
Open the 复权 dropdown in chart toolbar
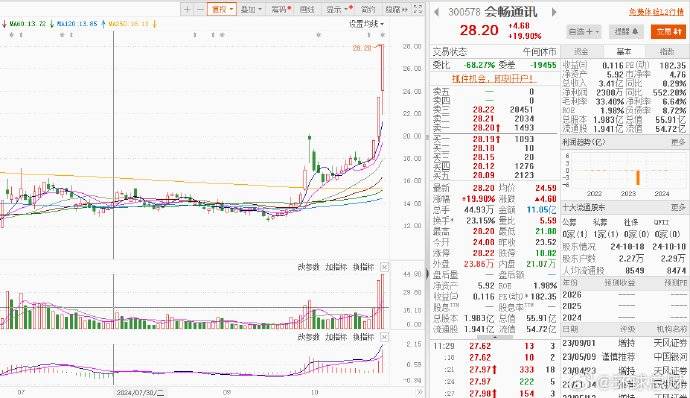(222, 9)
